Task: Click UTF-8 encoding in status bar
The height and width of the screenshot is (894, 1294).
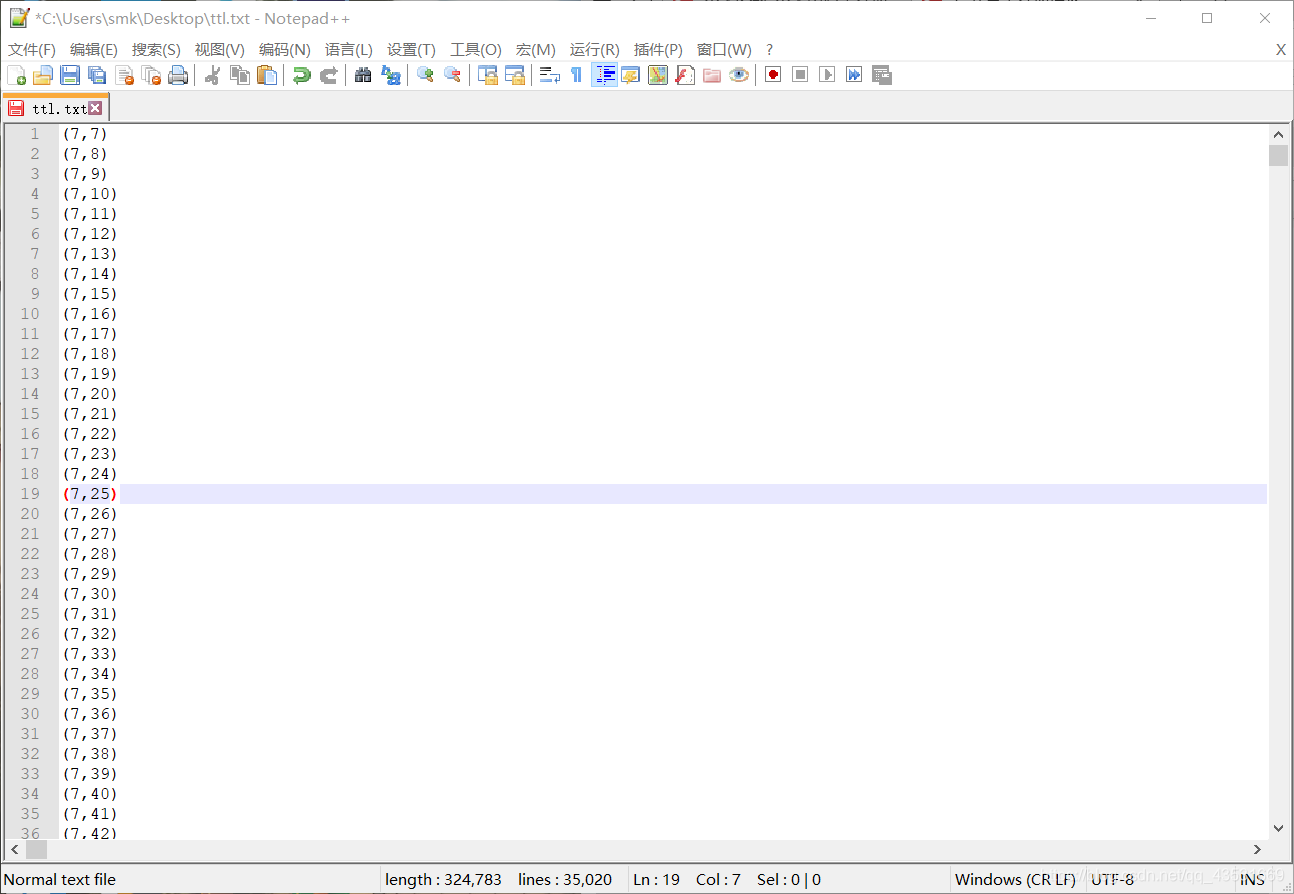Action: click(1112, 880)
